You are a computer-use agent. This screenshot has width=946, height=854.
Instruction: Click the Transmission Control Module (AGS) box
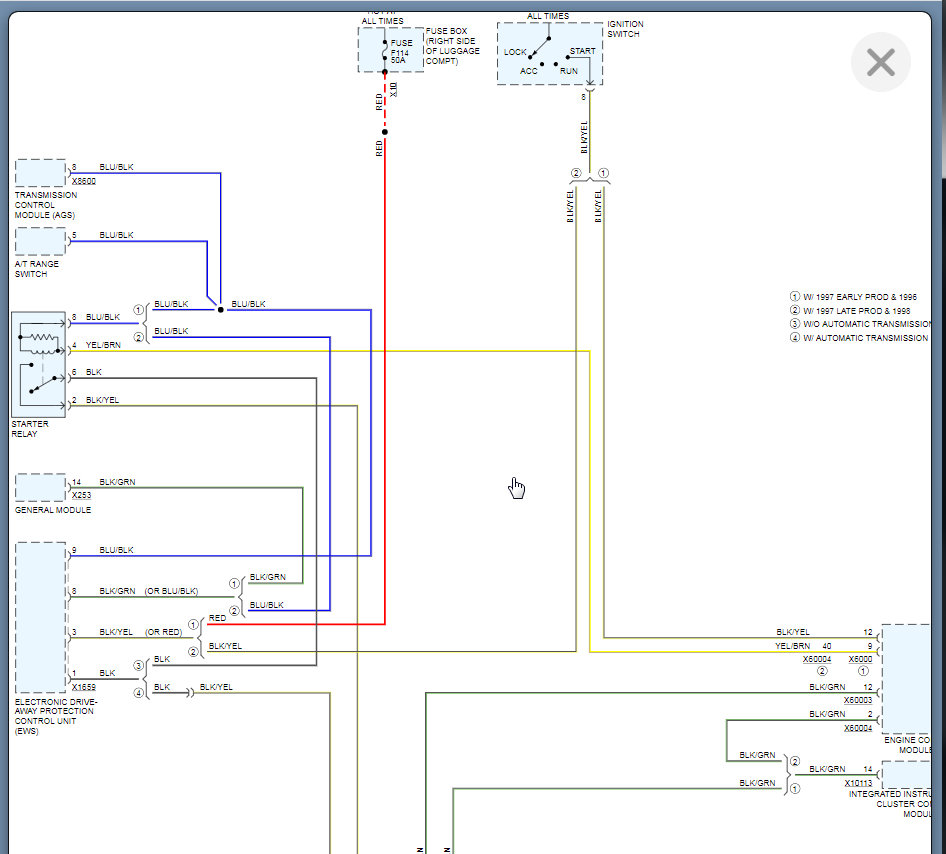coord(40,173)
